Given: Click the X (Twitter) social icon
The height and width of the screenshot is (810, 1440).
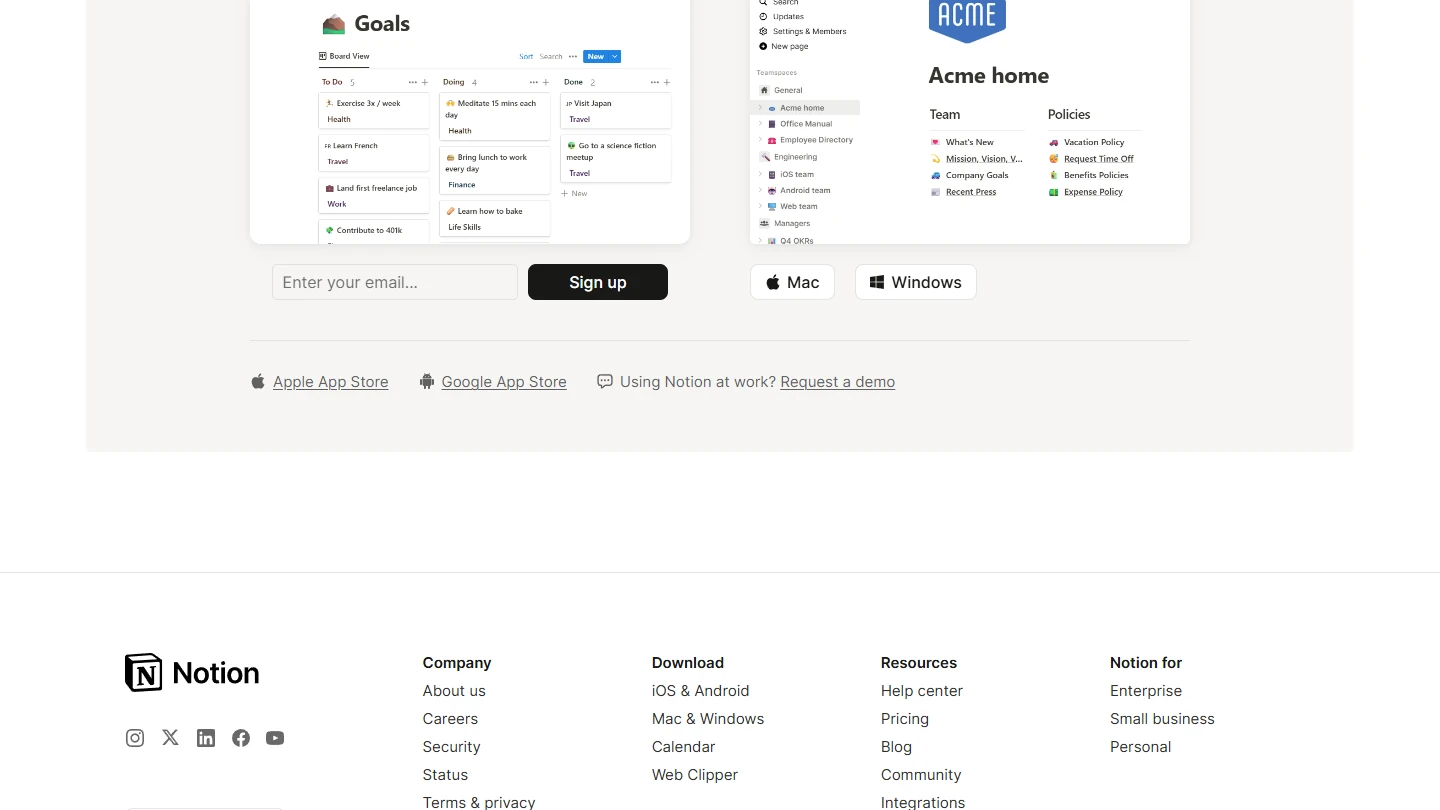Looking at the screenshot, I should pos(171,738).
